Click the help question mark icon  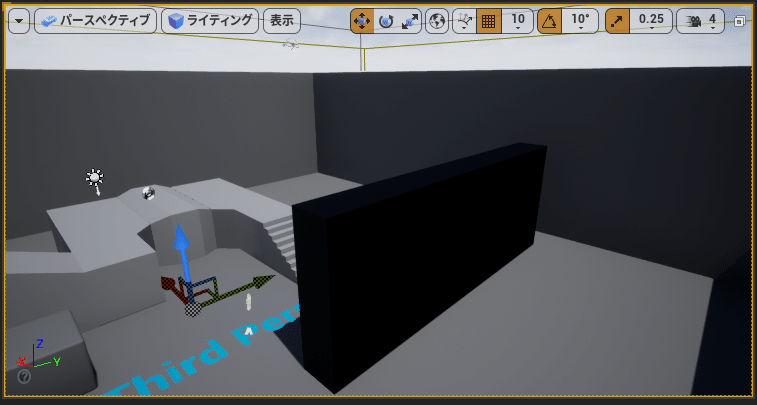pyautogui.click(x=24, y=377)
